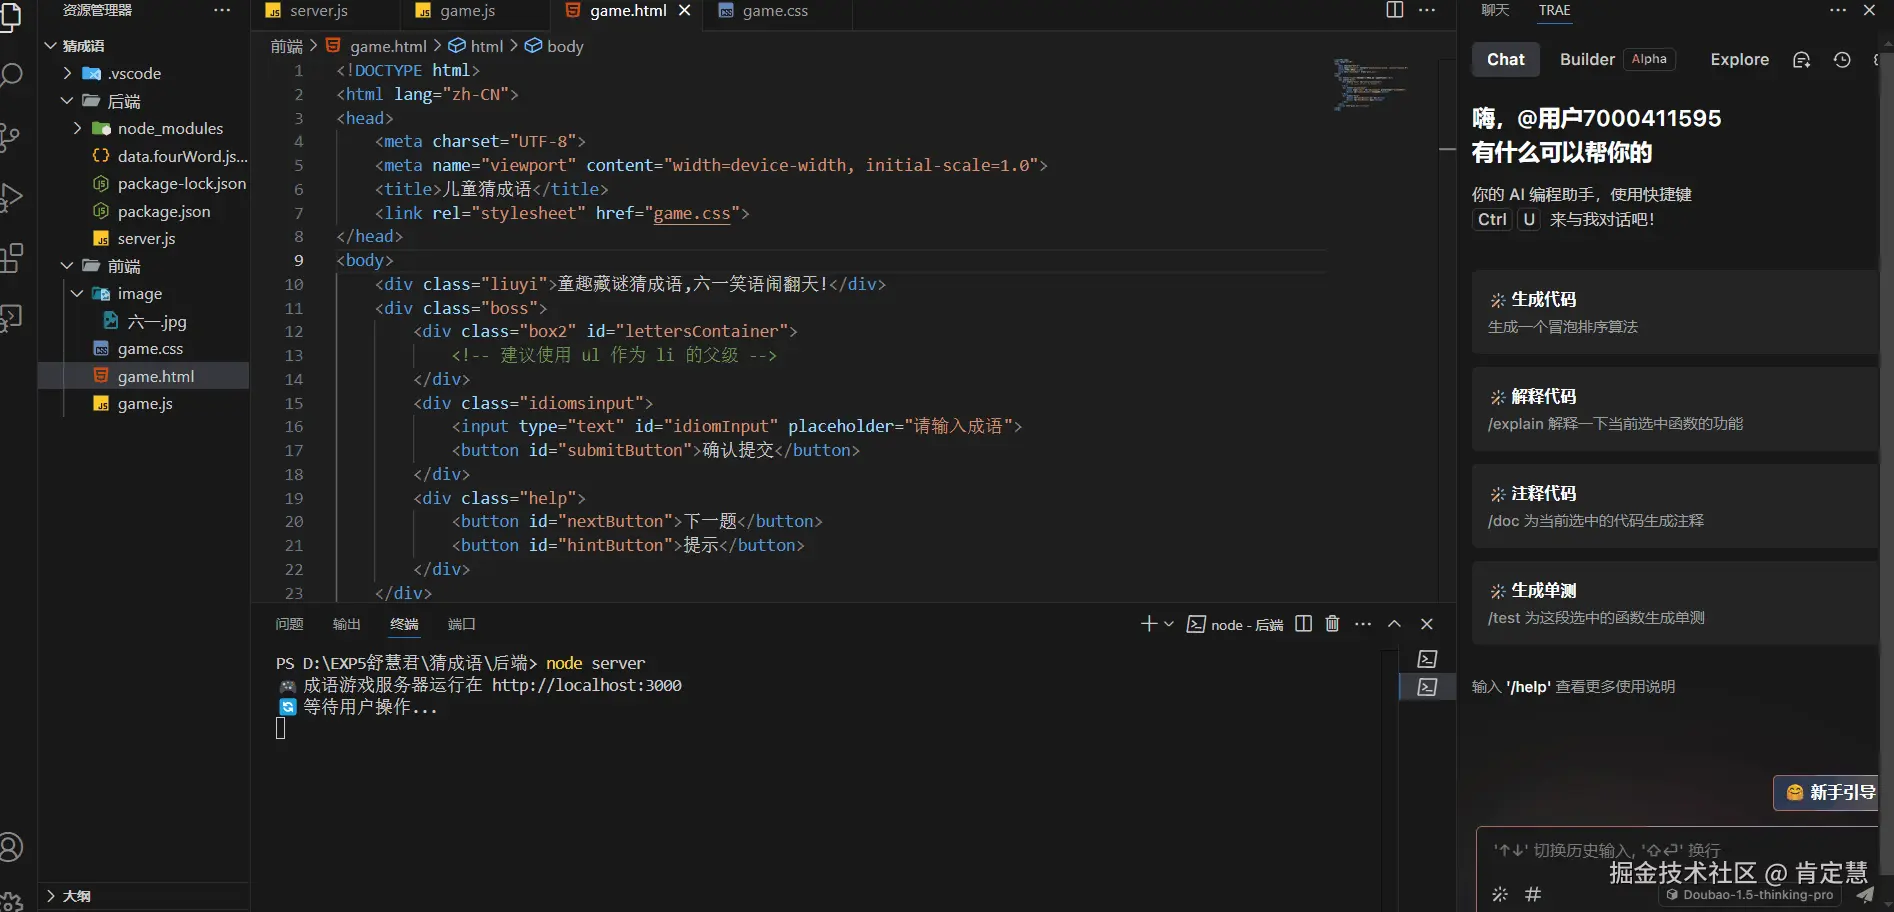Switch to the server.js editor tab
The width and height of the screenshot is (1894, 912).
(x=319, y=11)
